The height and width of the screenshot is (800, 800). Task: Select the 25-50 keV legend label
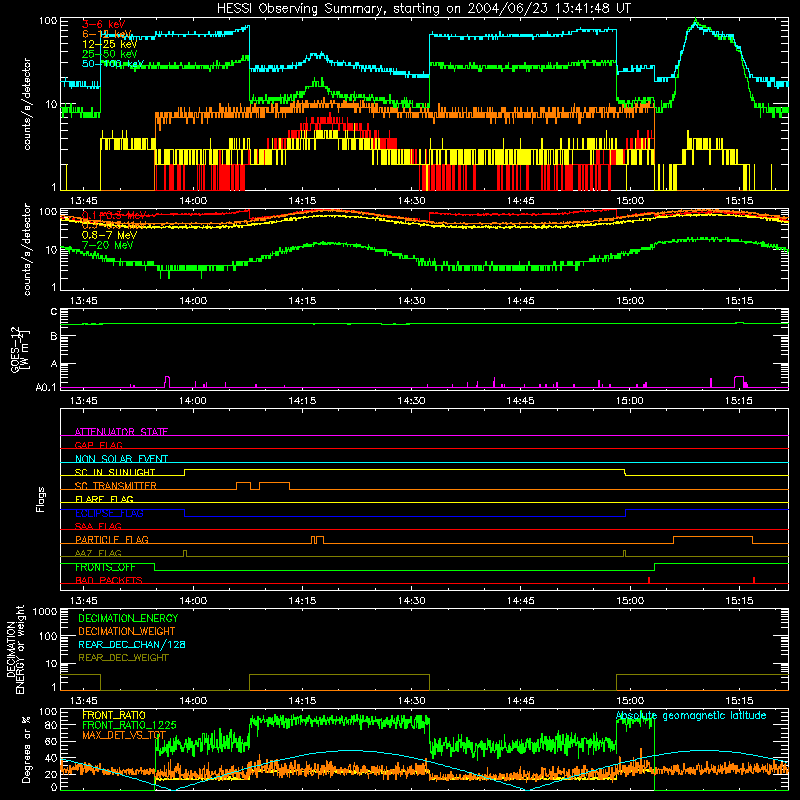(x=110, y=54)
